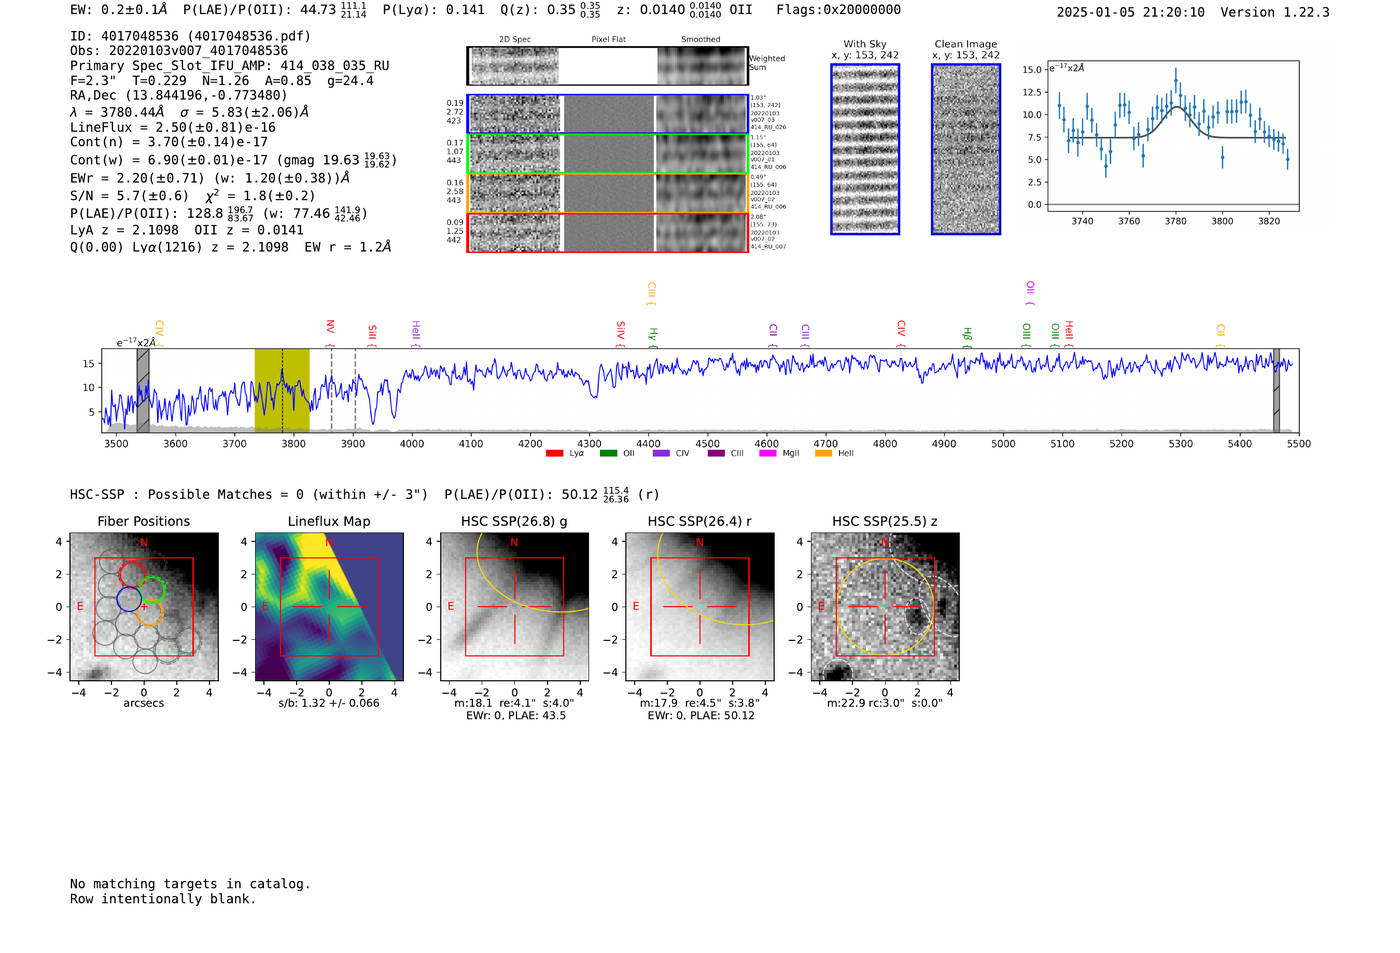The width and height of the screenshot is (1400, 953).
Task: Click the red SiII line marker
Action: pos(372,334)
